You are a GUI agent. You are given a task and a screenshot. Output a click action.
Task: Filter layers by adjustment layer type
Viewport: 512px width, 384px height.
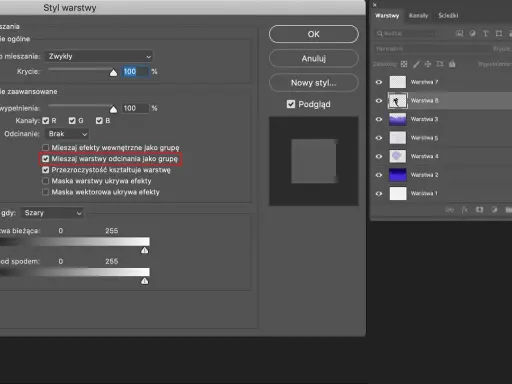tap(472, 33)
